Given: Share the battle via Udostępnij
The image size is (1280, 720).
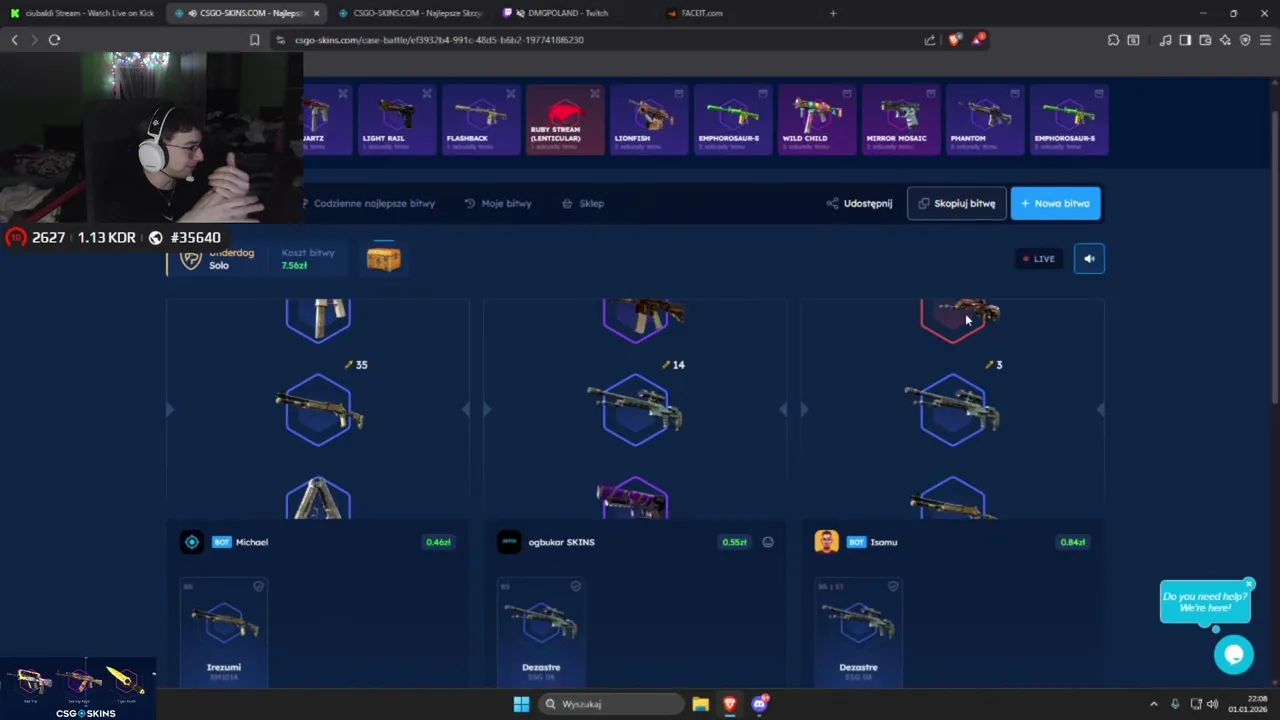Looking at the screenshot, I should 859,203.
